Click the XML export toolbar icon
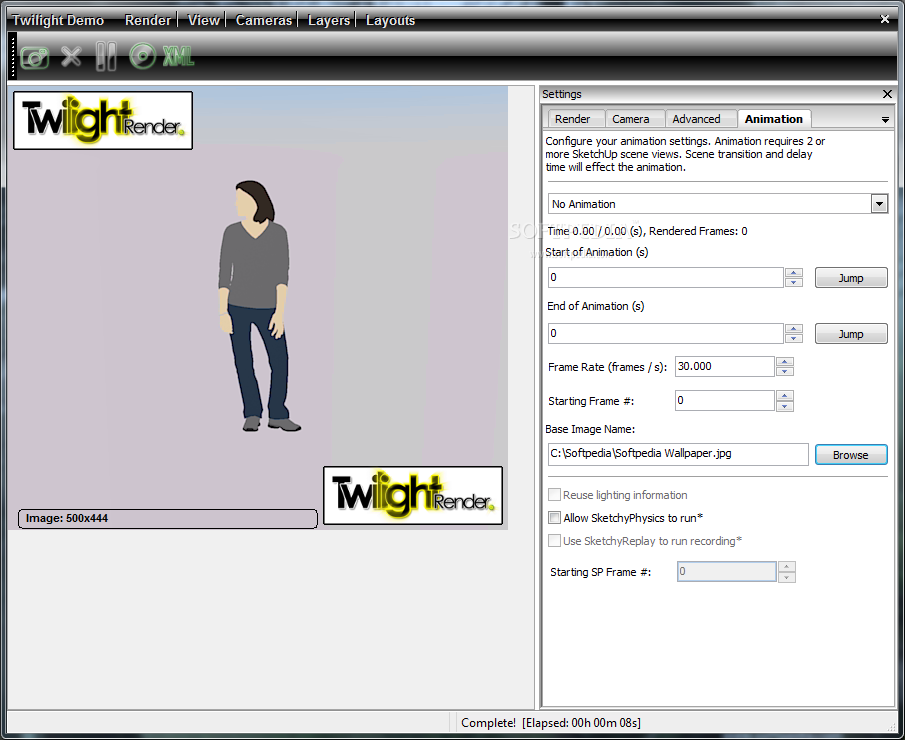Screen dimensions: 905x740 (178, 57)
